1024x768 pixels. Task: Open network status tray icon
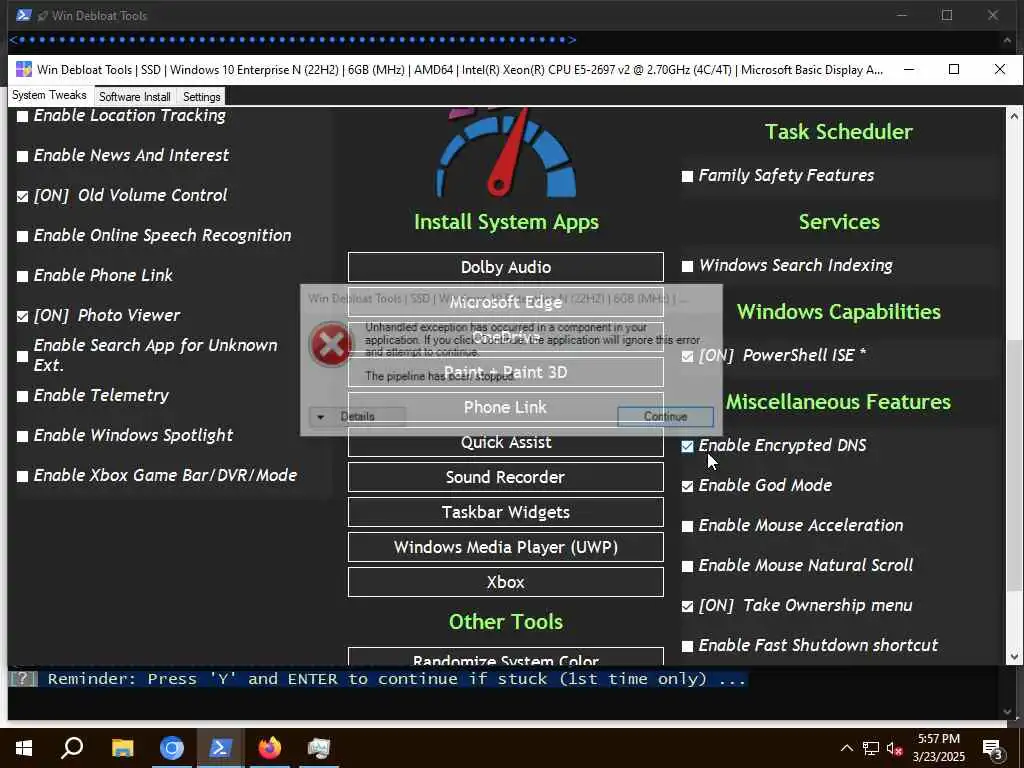coord(870,748)
